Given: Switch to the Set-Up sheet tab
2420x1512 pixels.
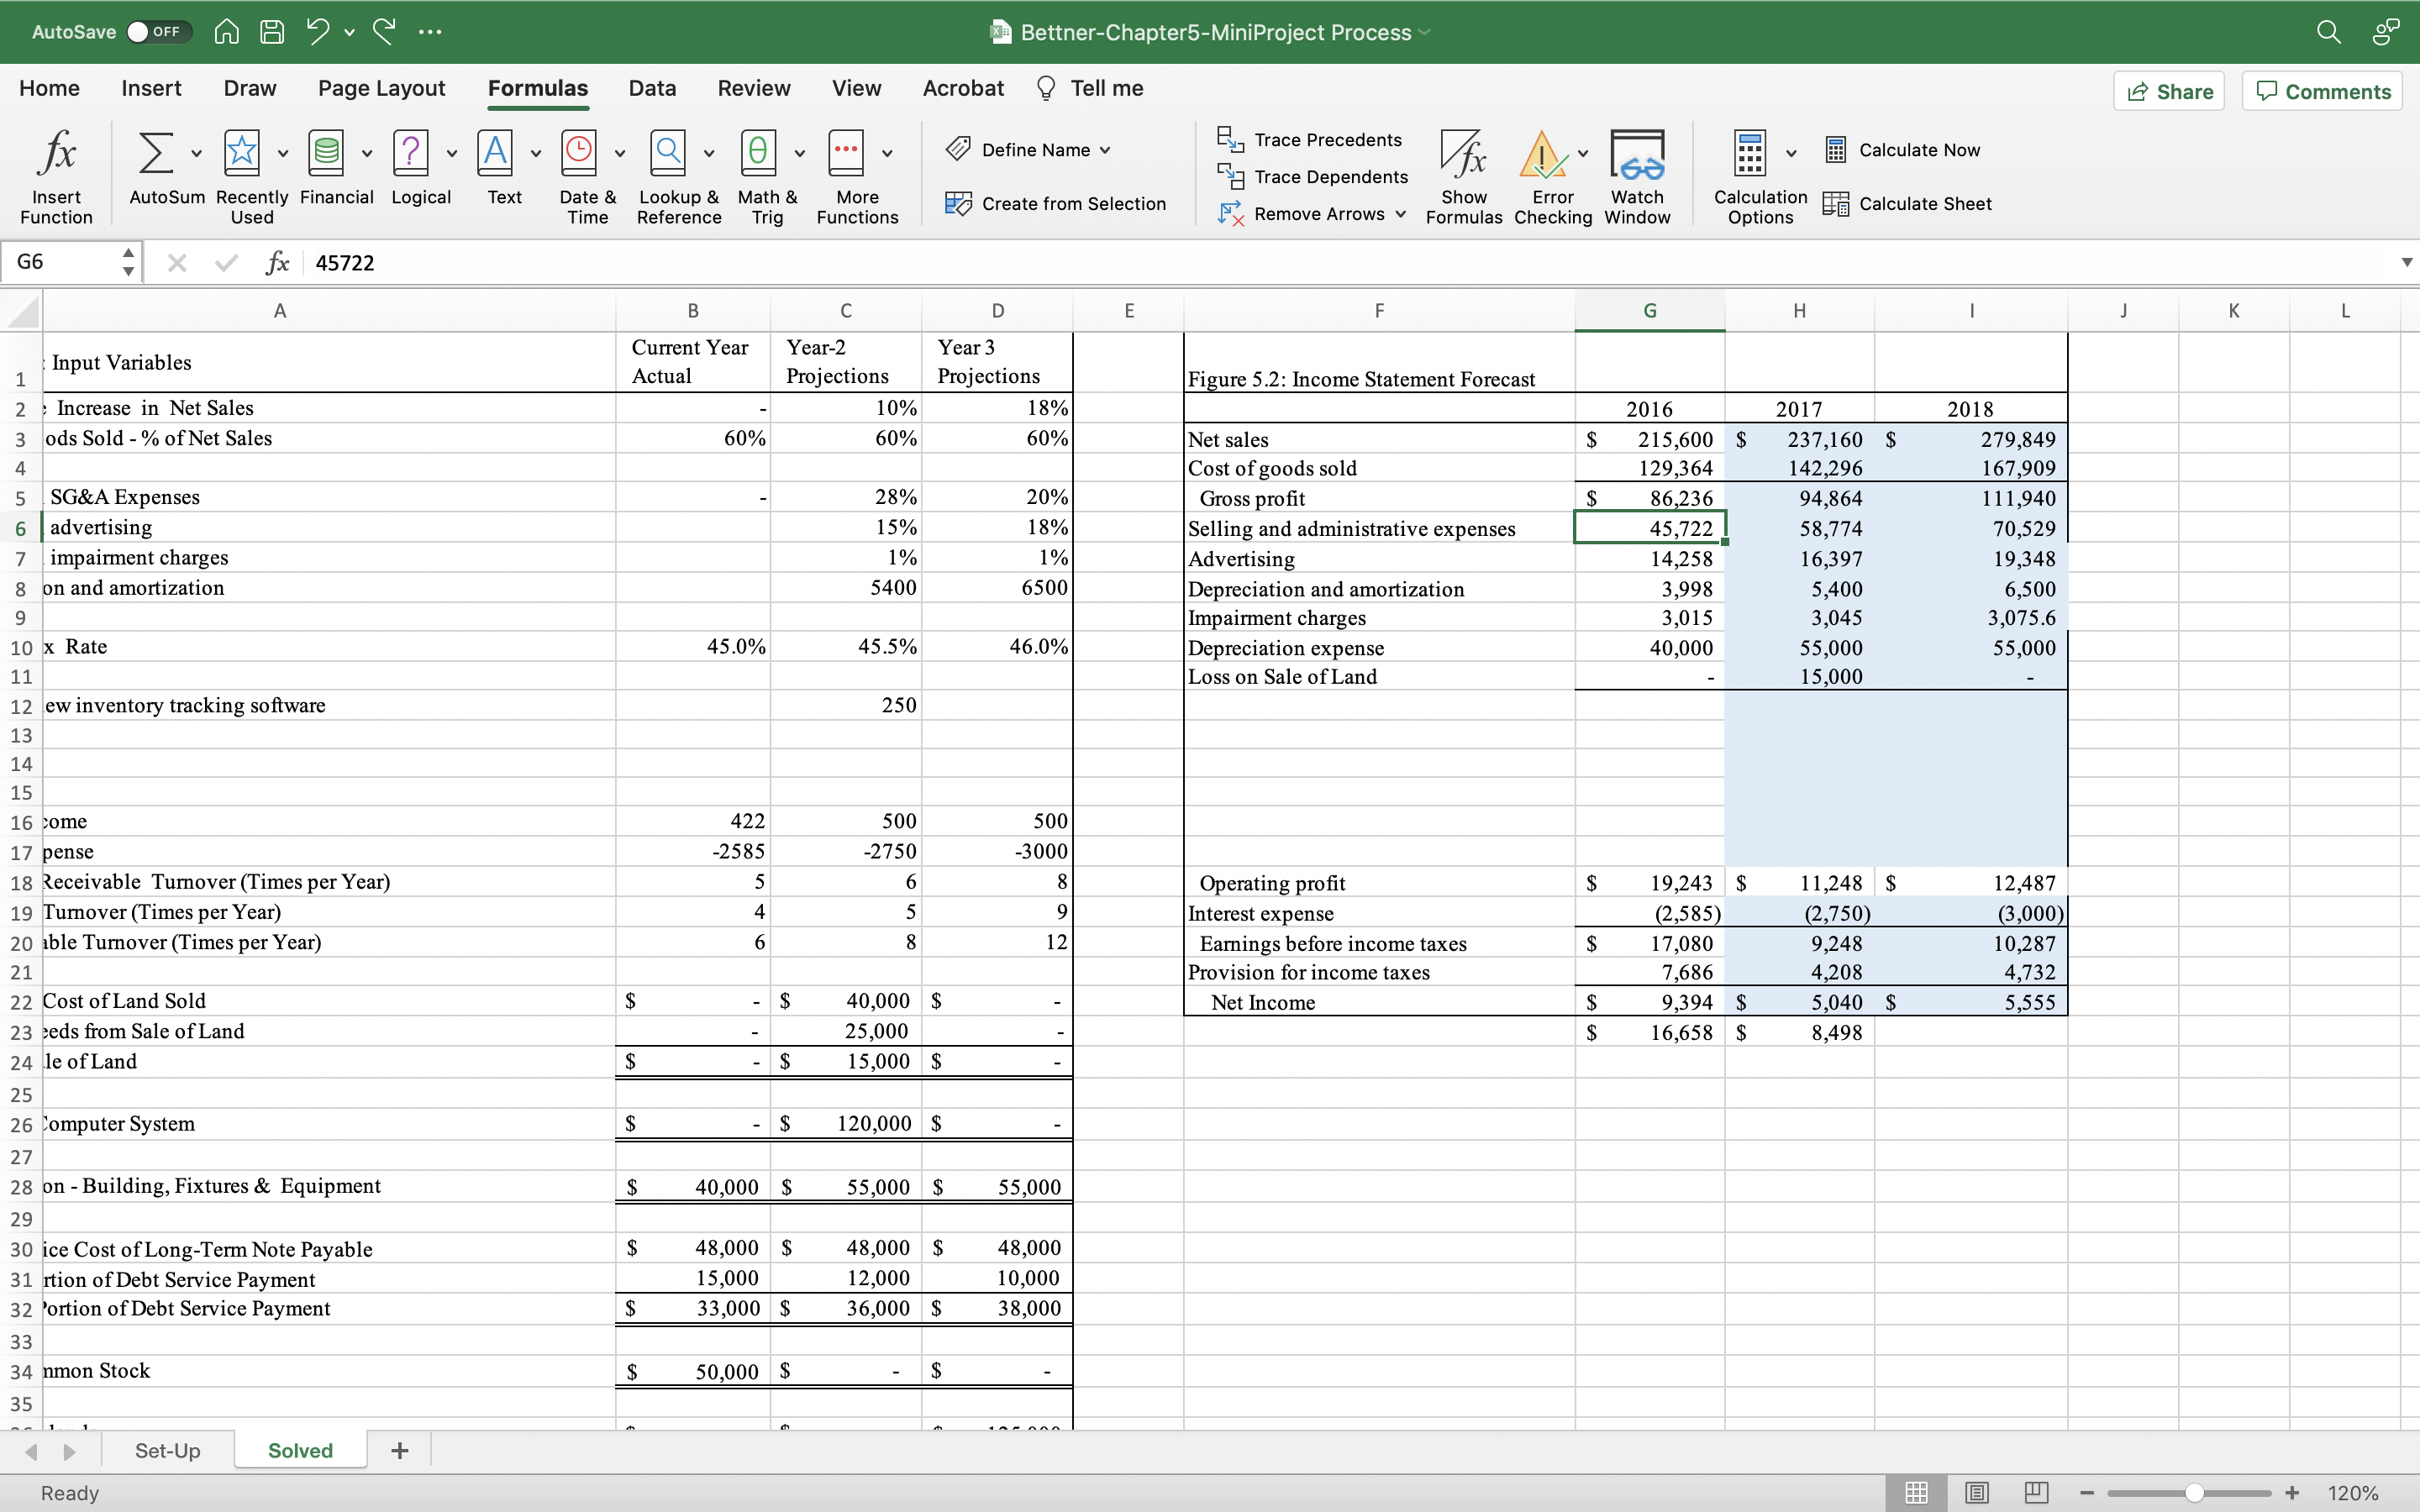Looking at the screenshot, I should 167,1450.
